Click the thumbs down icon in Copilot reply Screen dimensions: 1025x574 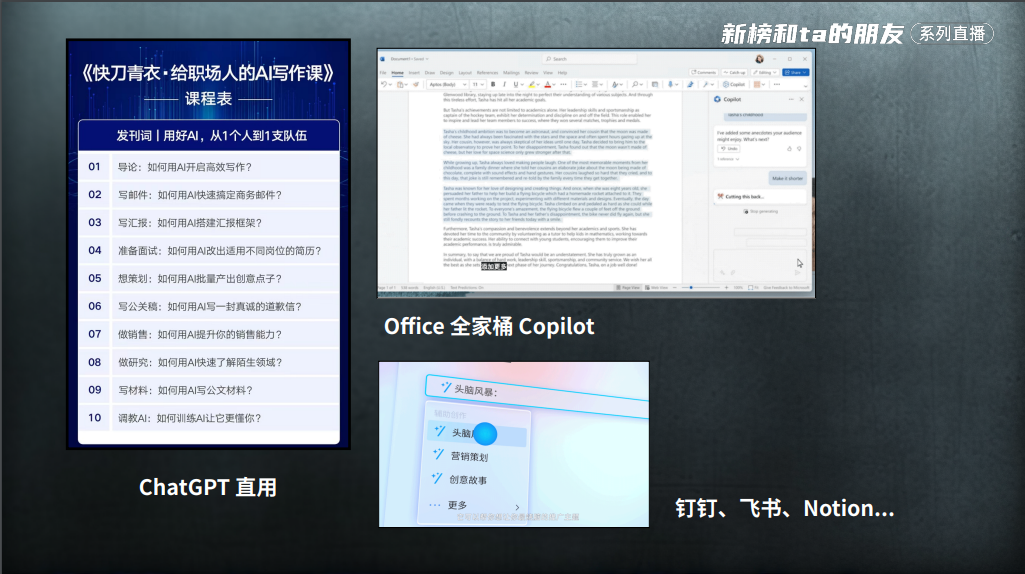coord(799,148)
